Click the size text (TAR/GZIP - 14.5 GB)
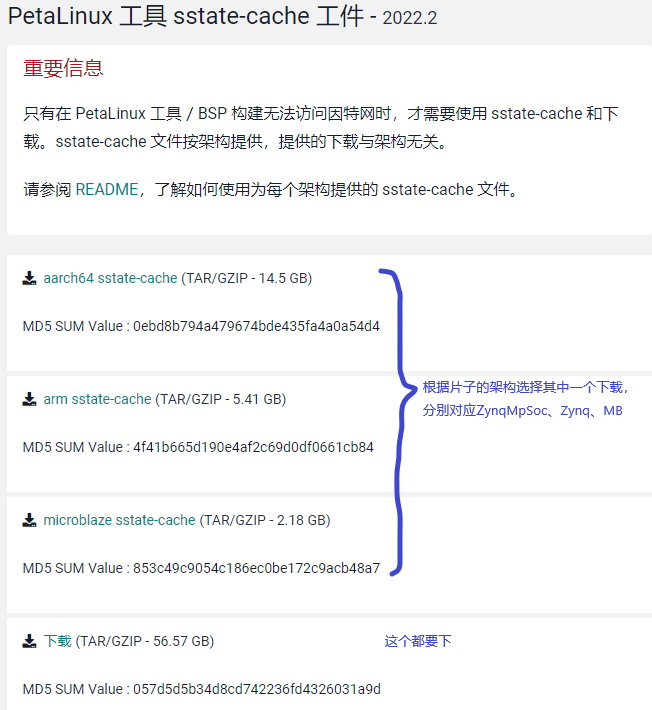652x710 pixels. 247,278
